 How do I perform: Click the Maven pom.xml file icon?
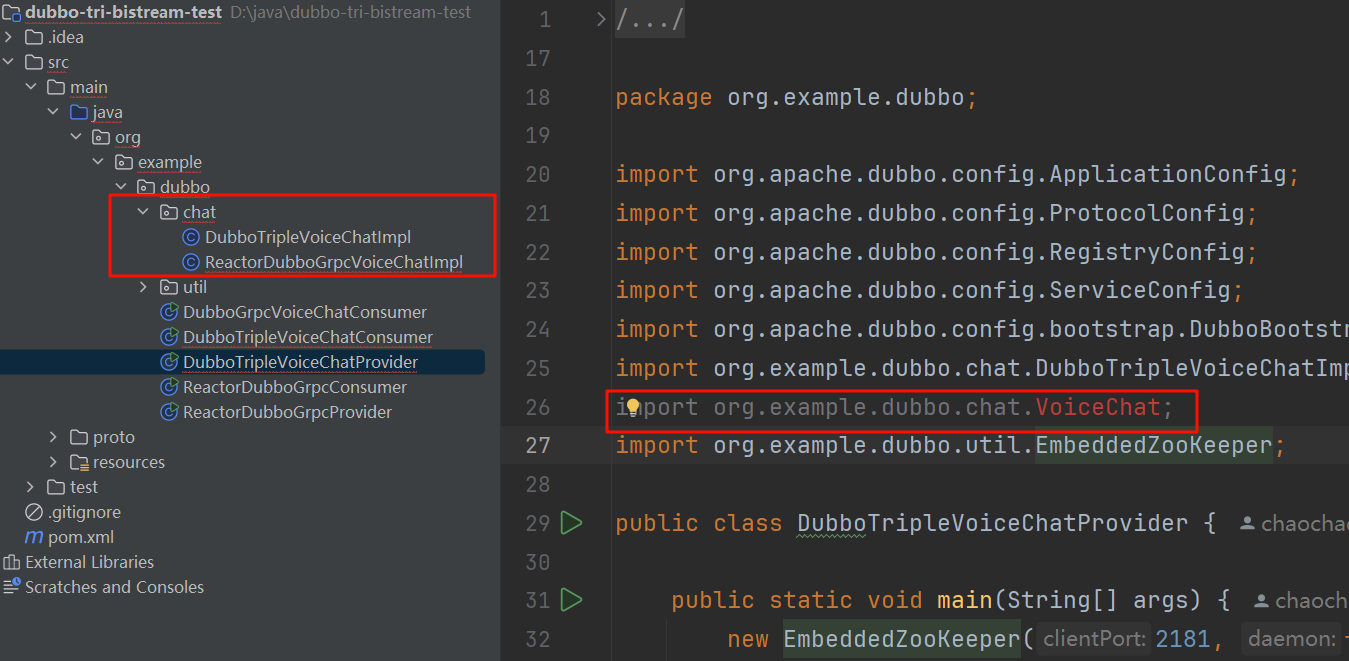pos(34,538)
